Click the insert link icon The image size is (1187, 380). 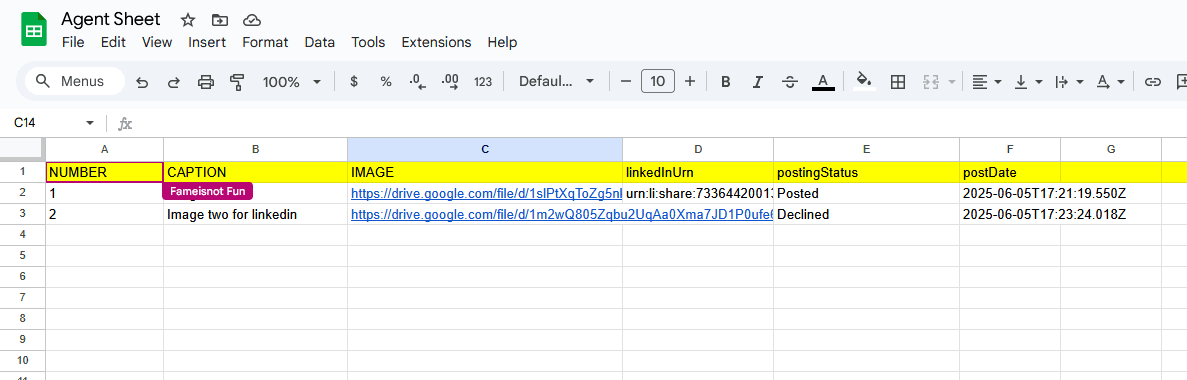[1152, 82]
